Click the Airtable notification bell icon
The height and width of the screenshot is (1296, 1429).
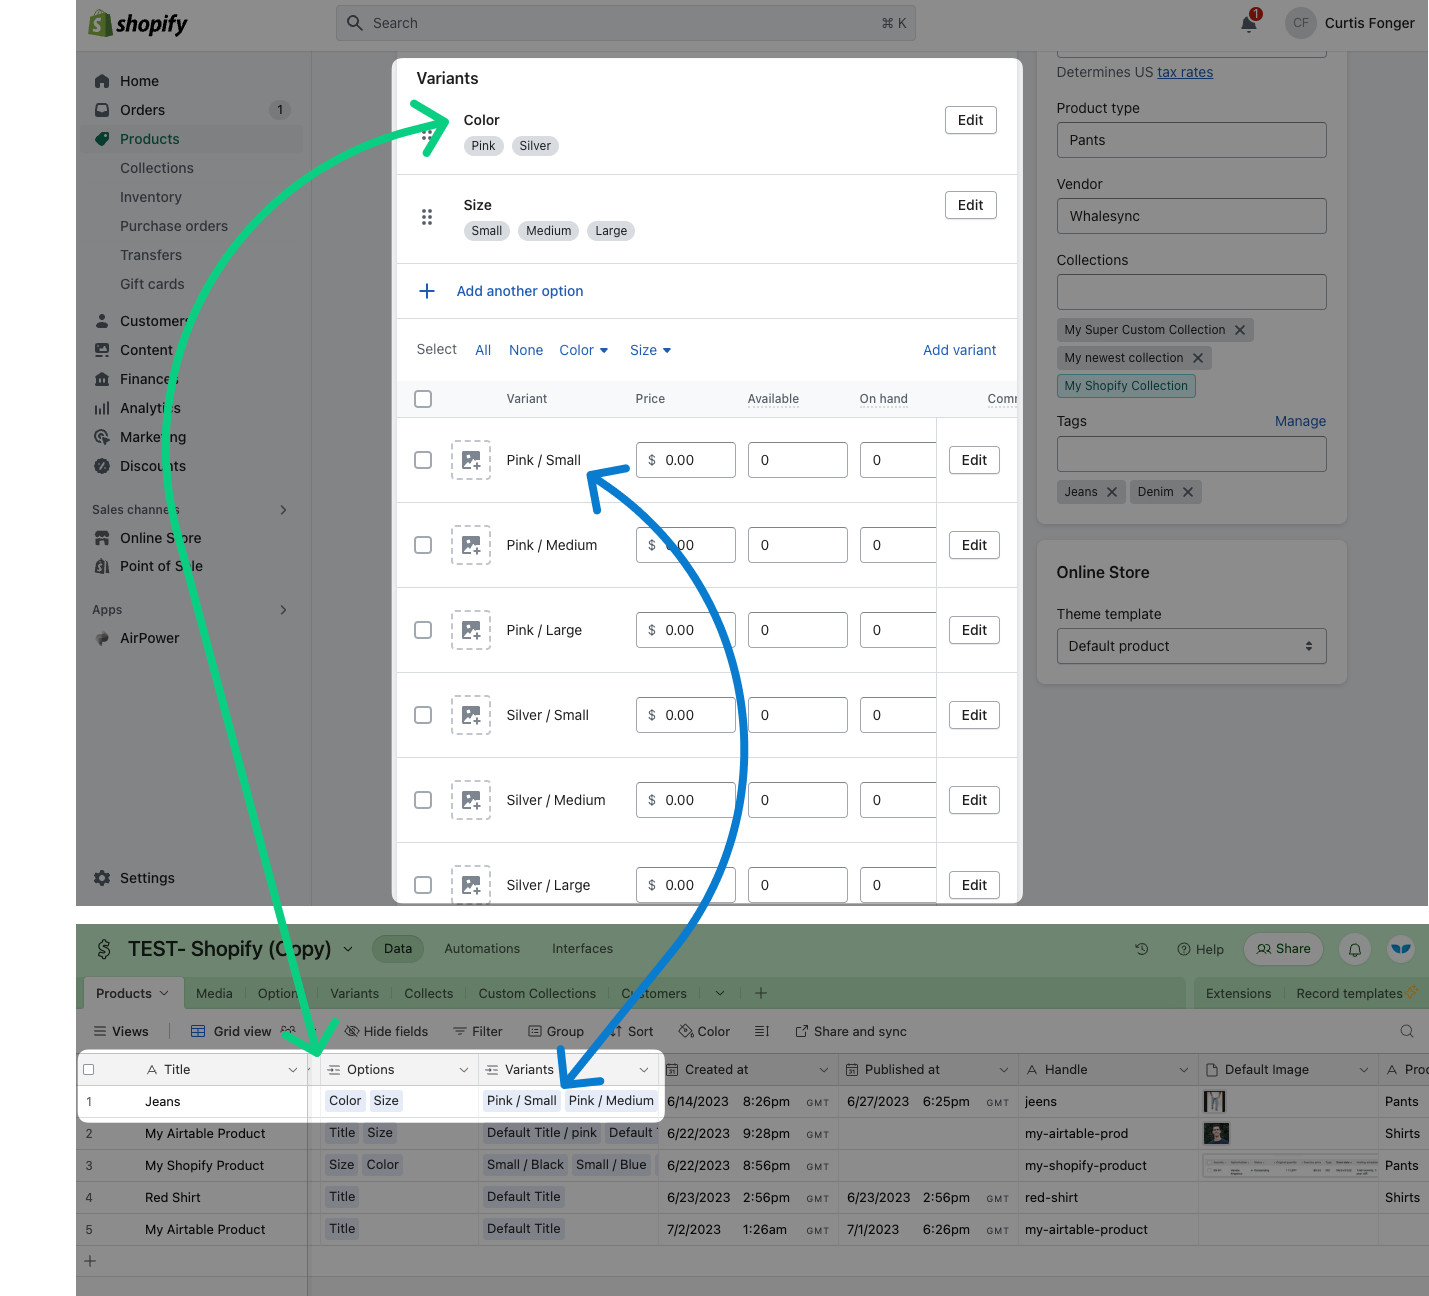pyautogui.click(x=1355, y=950)
